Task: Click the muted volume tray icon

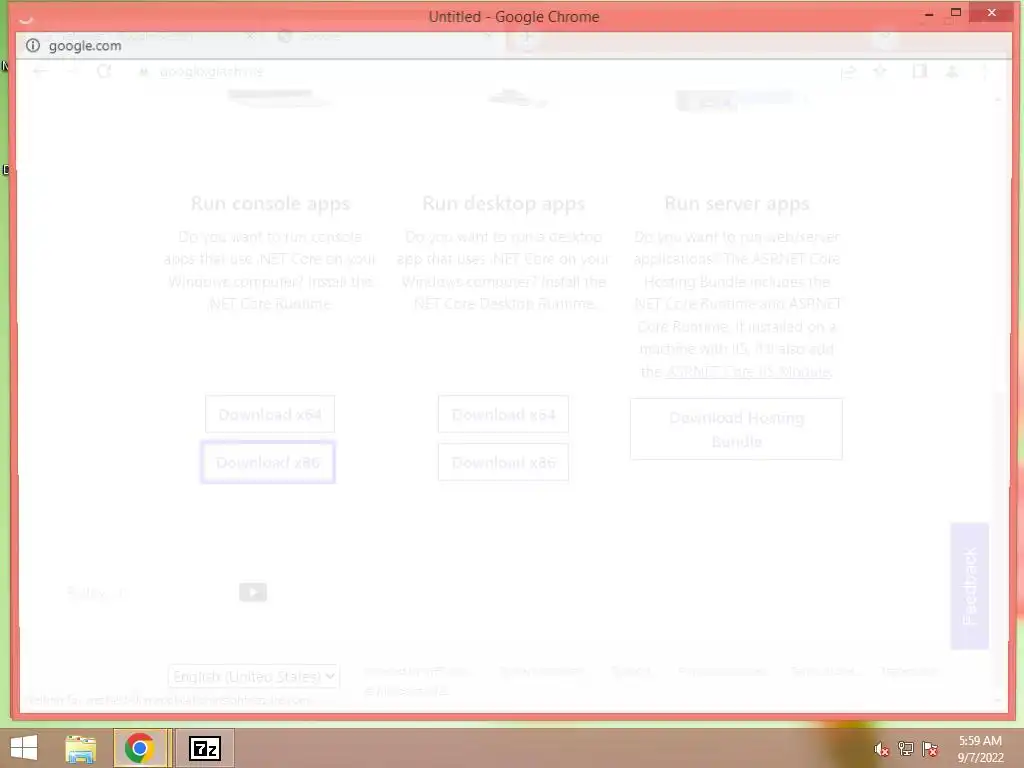Action: pyautogui.click(x=881, y=749)
